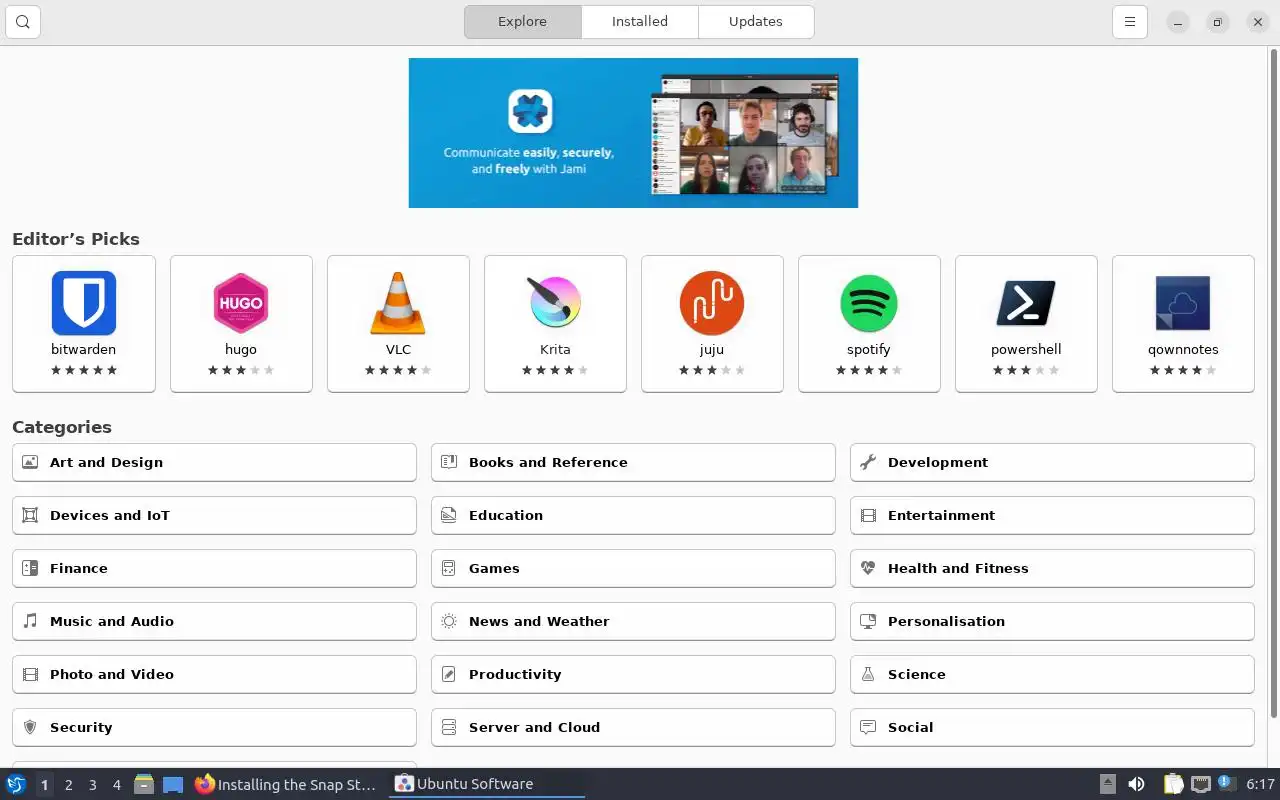Open the Education category
The image size is (1280, 800).
click(x=633, y=515)
